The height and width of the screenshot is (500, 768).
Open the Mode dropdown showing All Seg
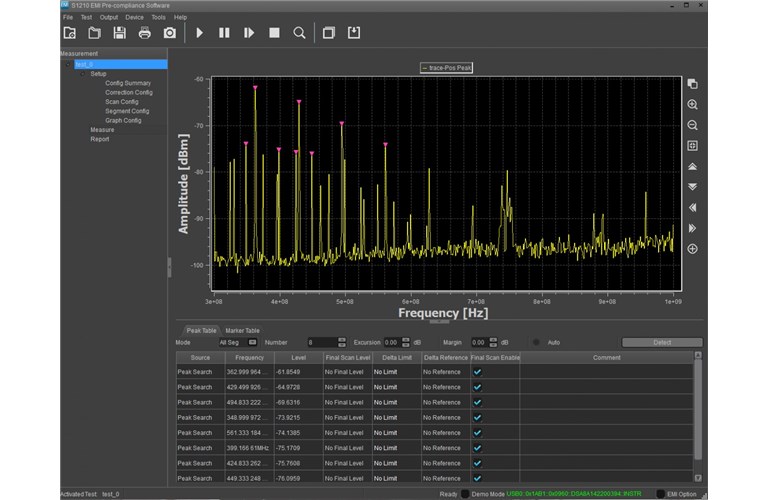tap(238, 343)
